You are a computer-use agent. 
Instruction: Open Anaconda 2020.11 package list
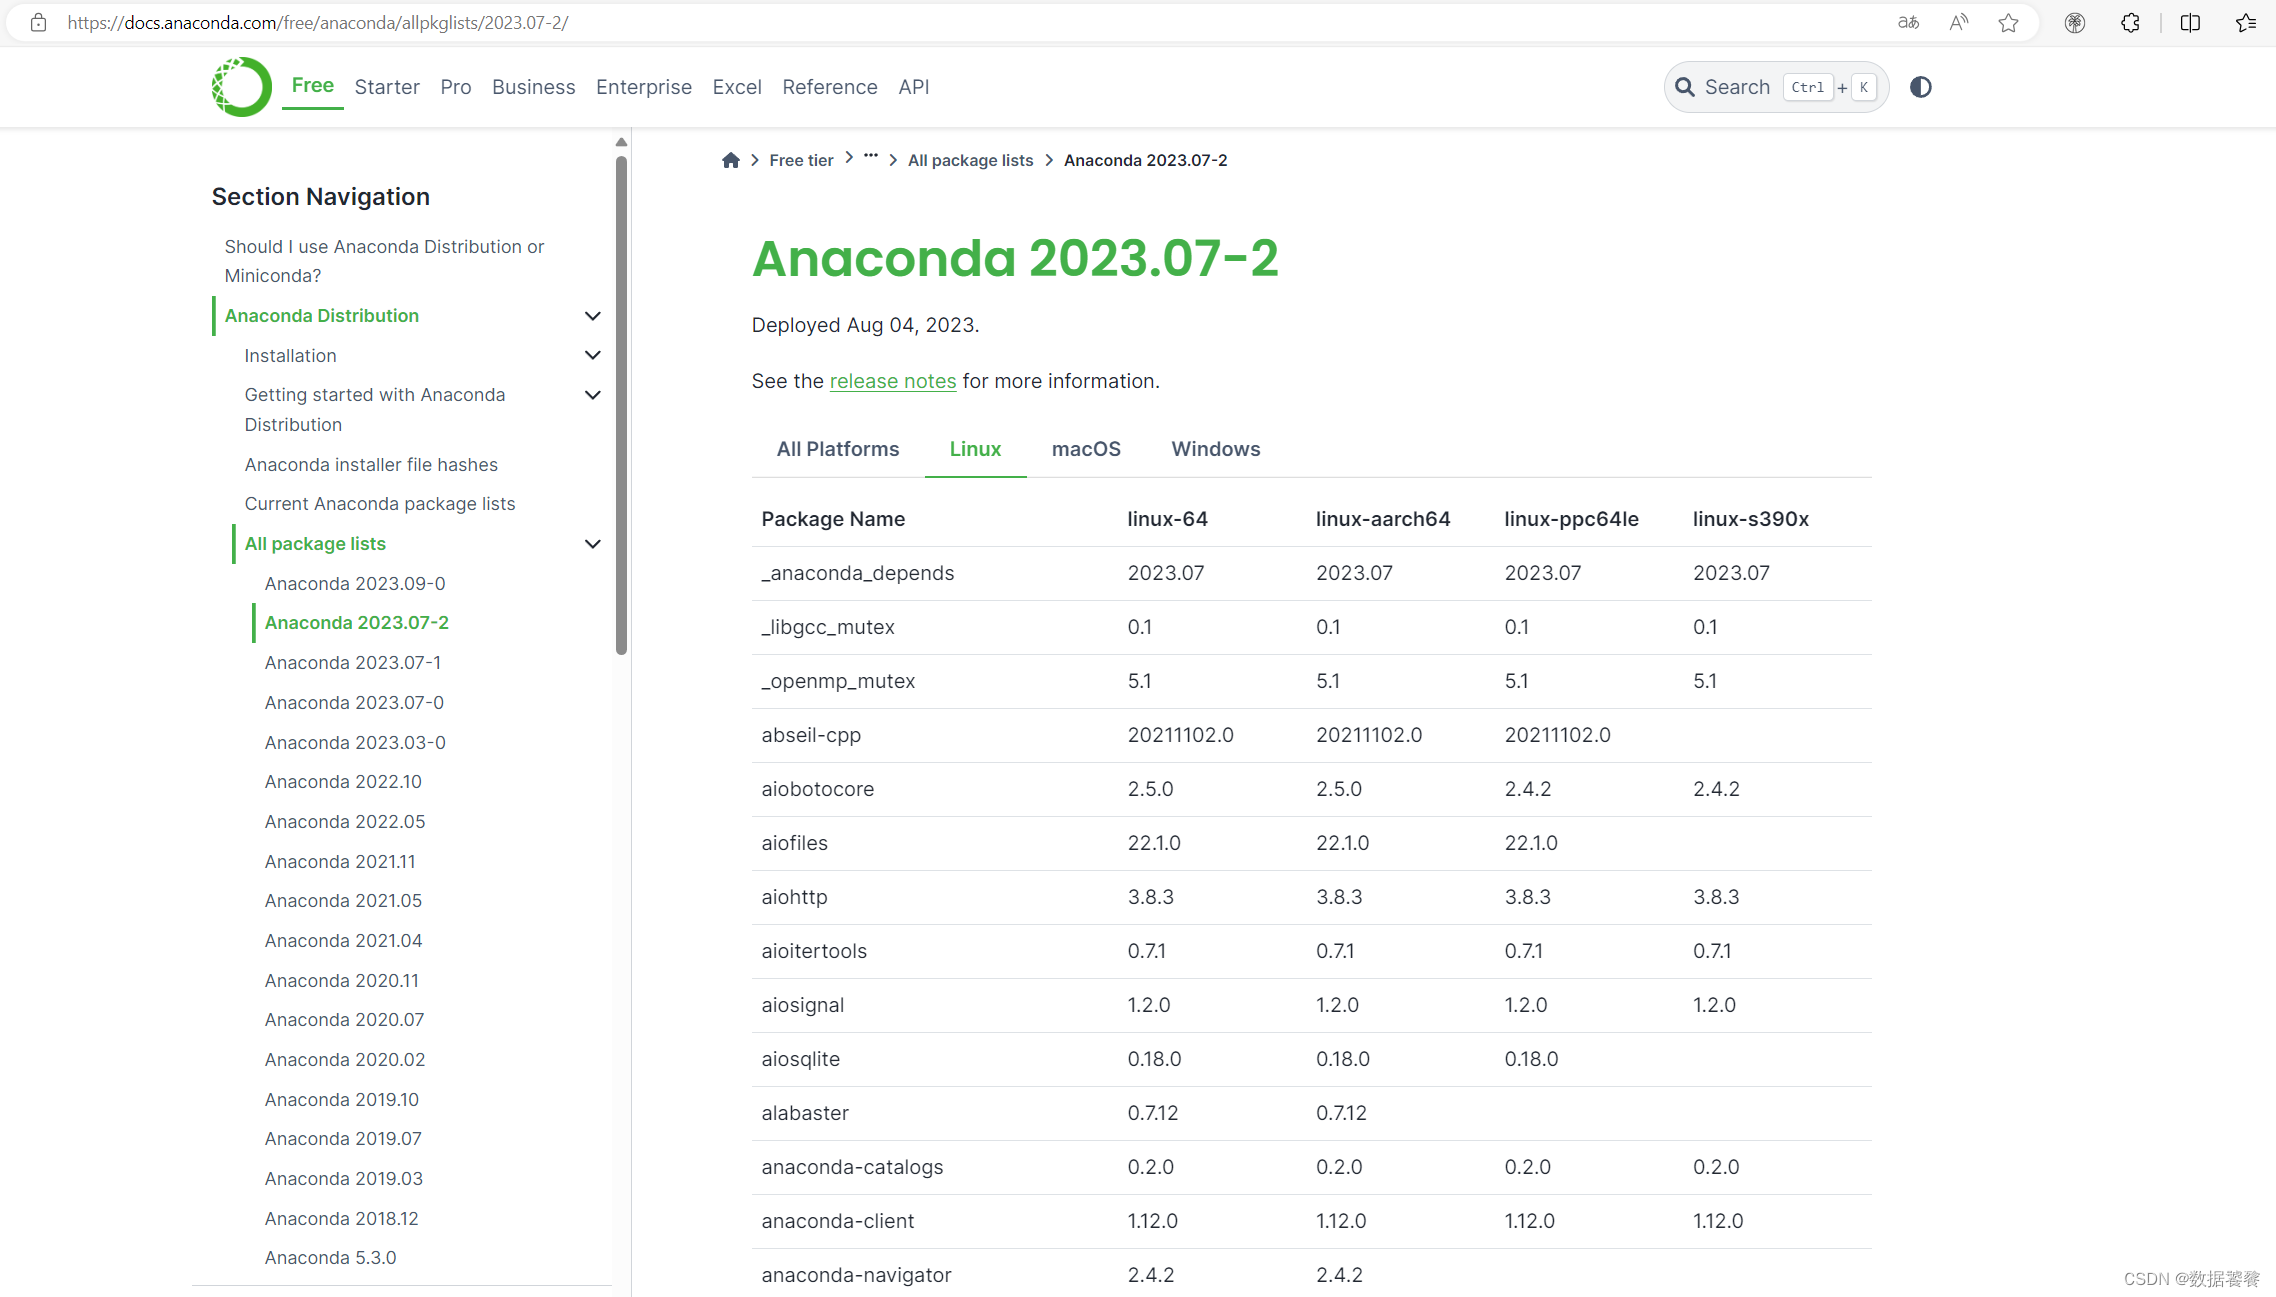coord(342,981)
